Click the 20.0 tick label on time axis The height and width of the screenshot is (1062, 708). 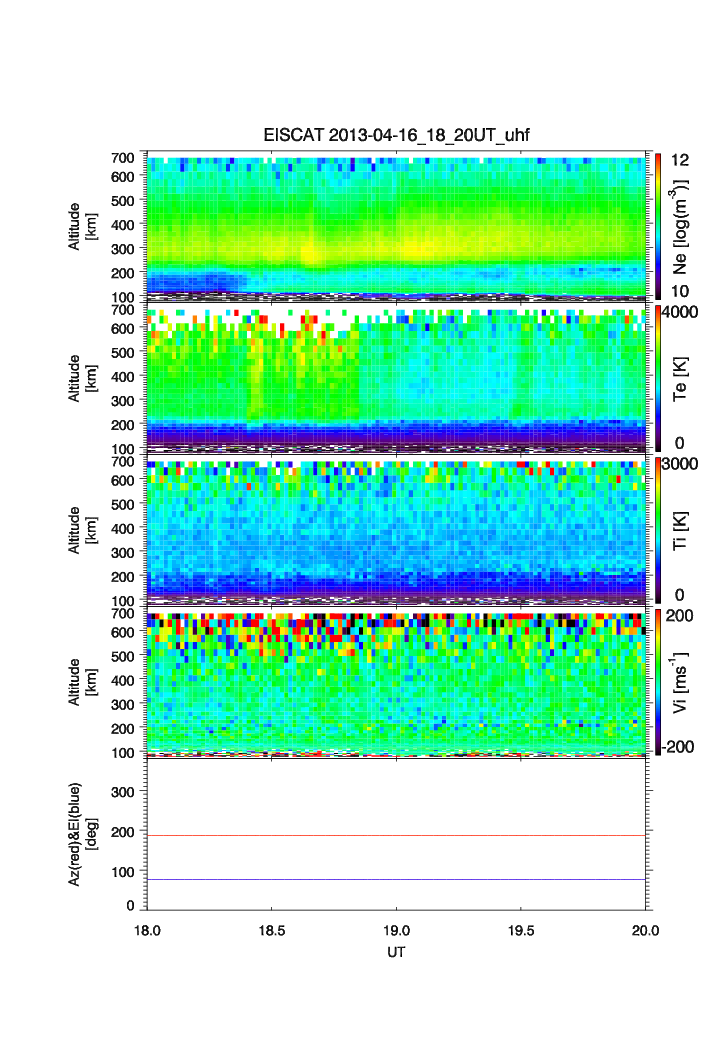(645, 930)
